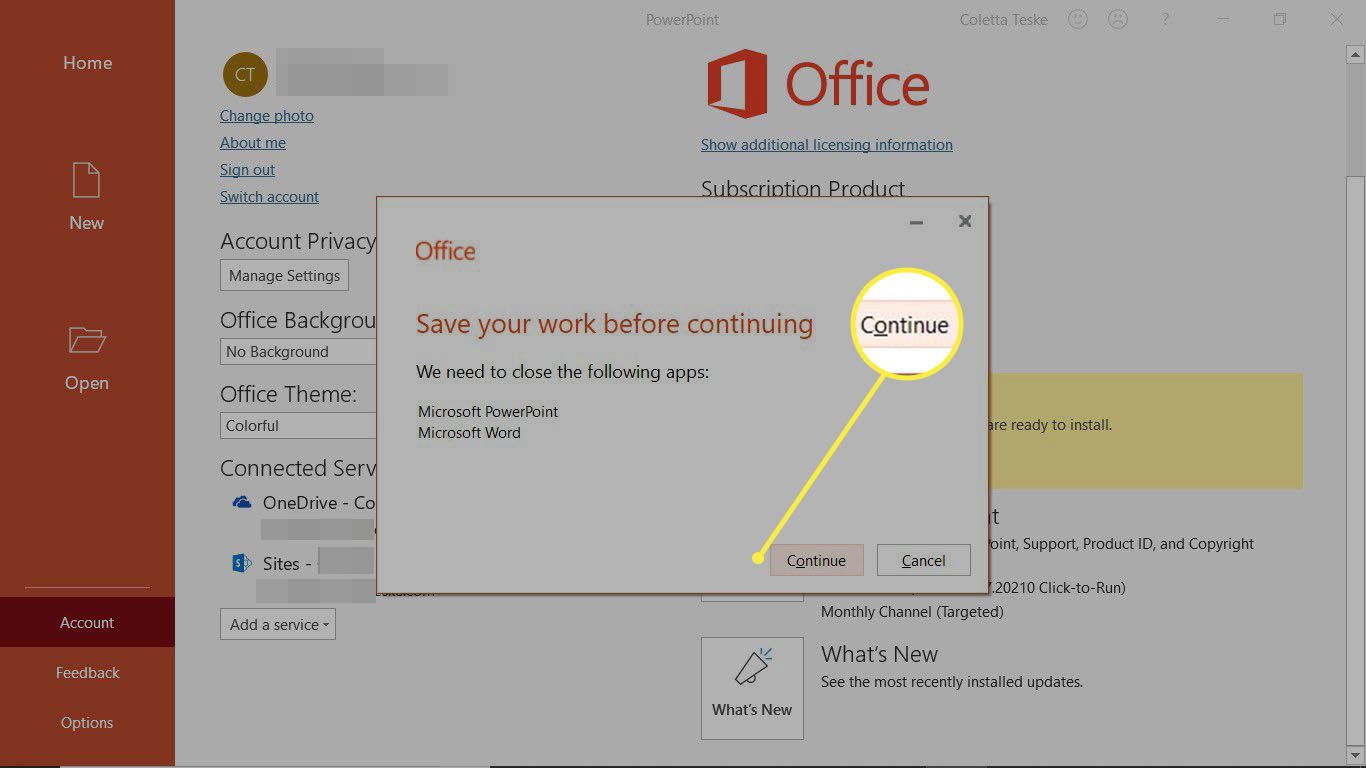Open the About me link

pos(253,143)
